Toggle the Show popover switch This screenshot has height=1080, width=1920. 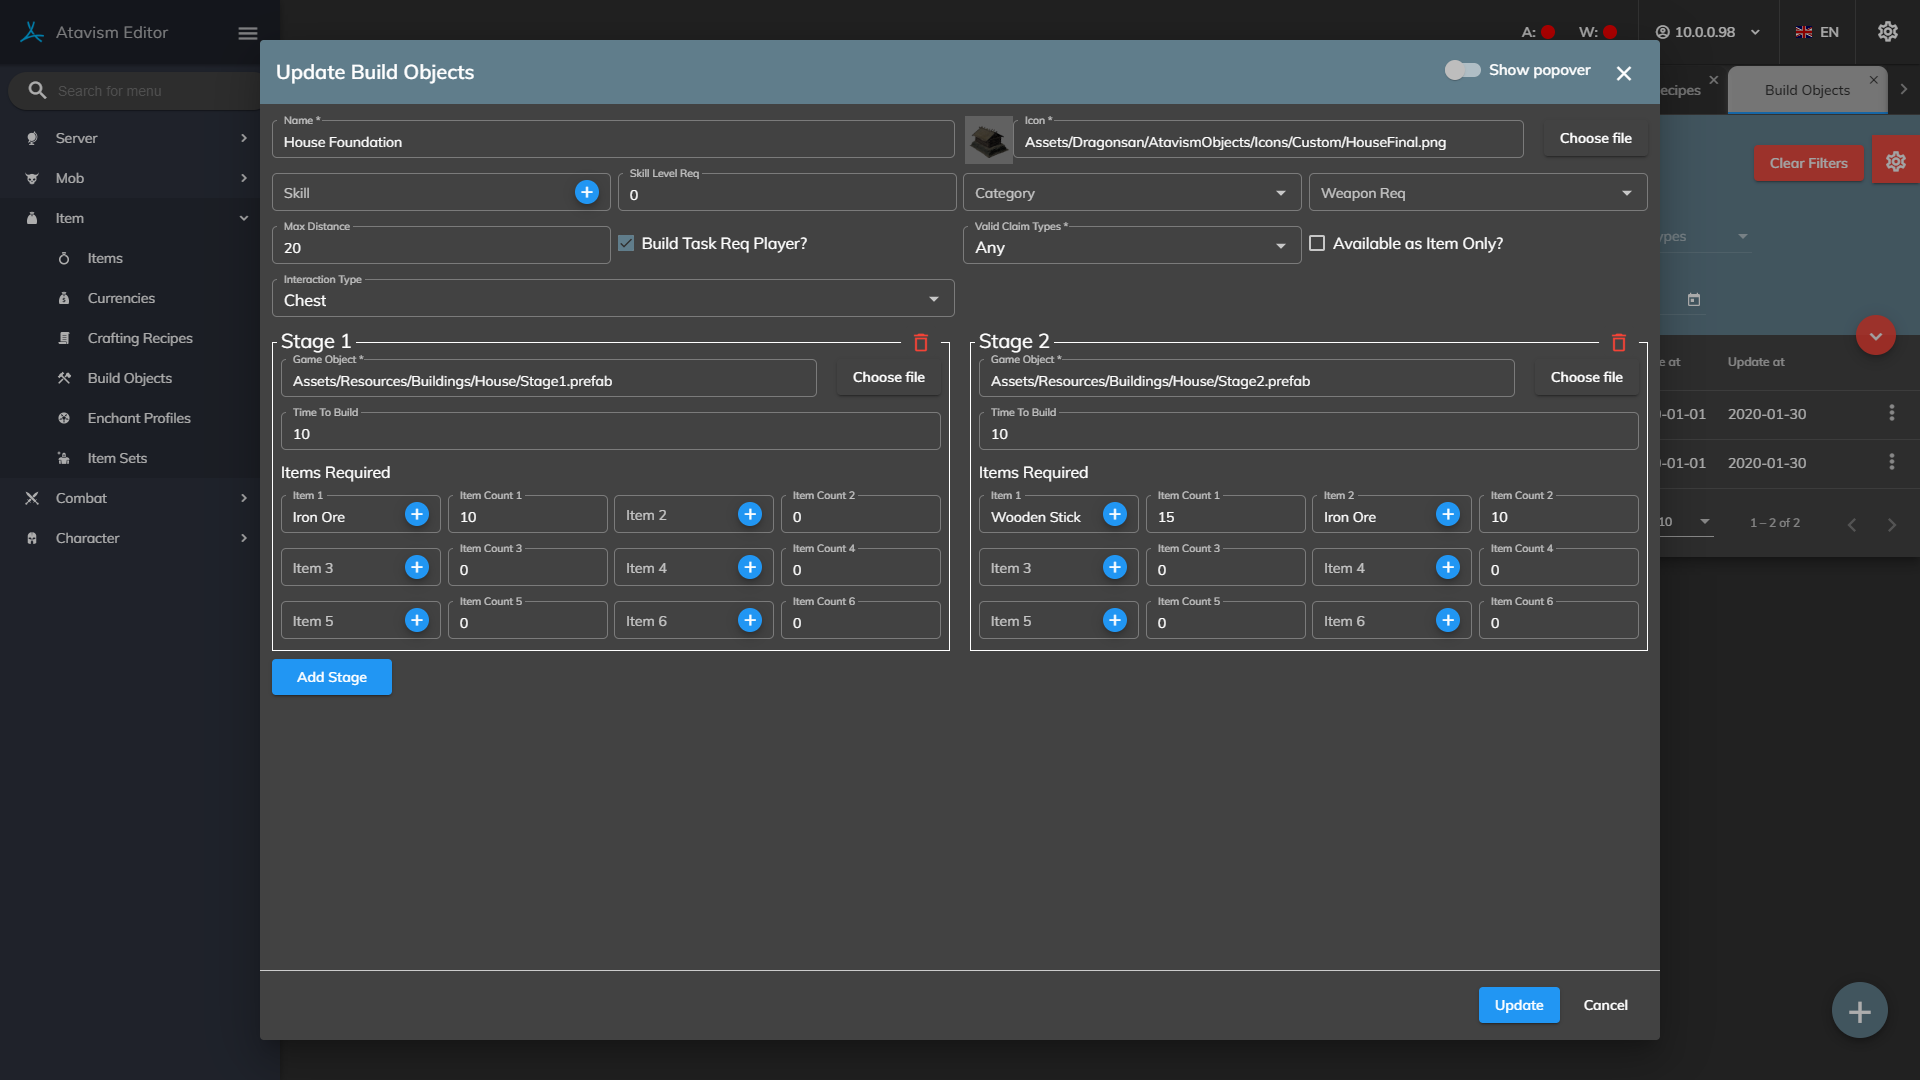[x=1462, y=70]
